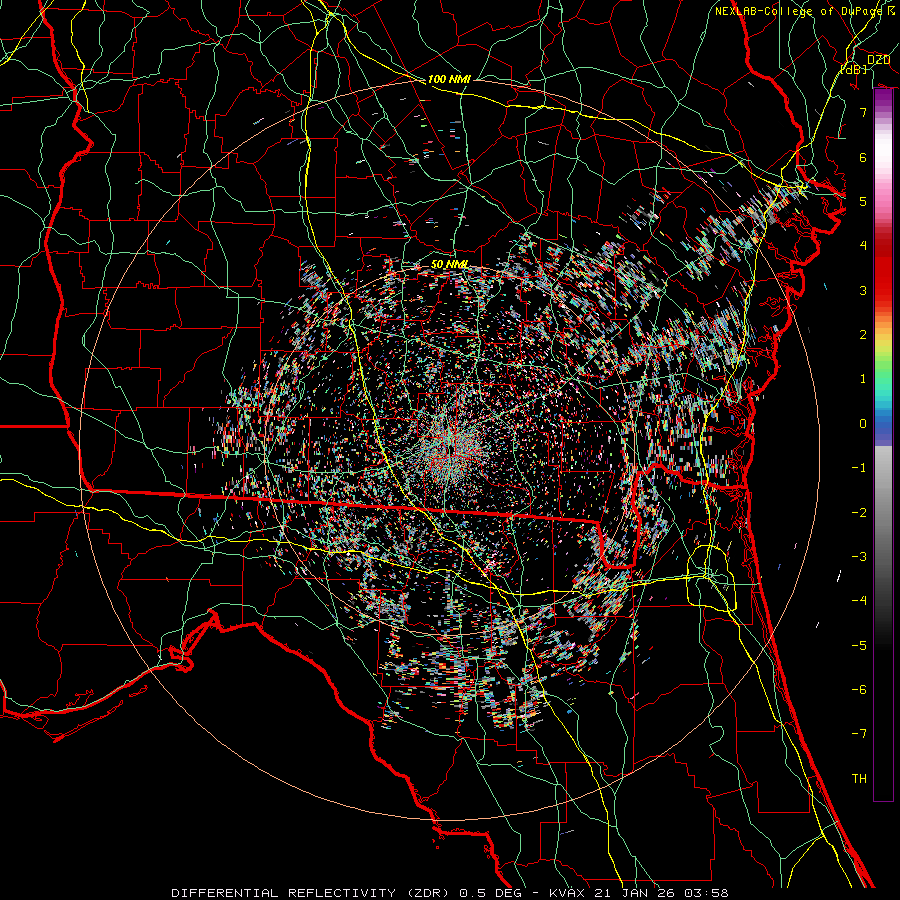Click the -1 value on the color scale
The image size is (900, 900).
pos(859,468)
